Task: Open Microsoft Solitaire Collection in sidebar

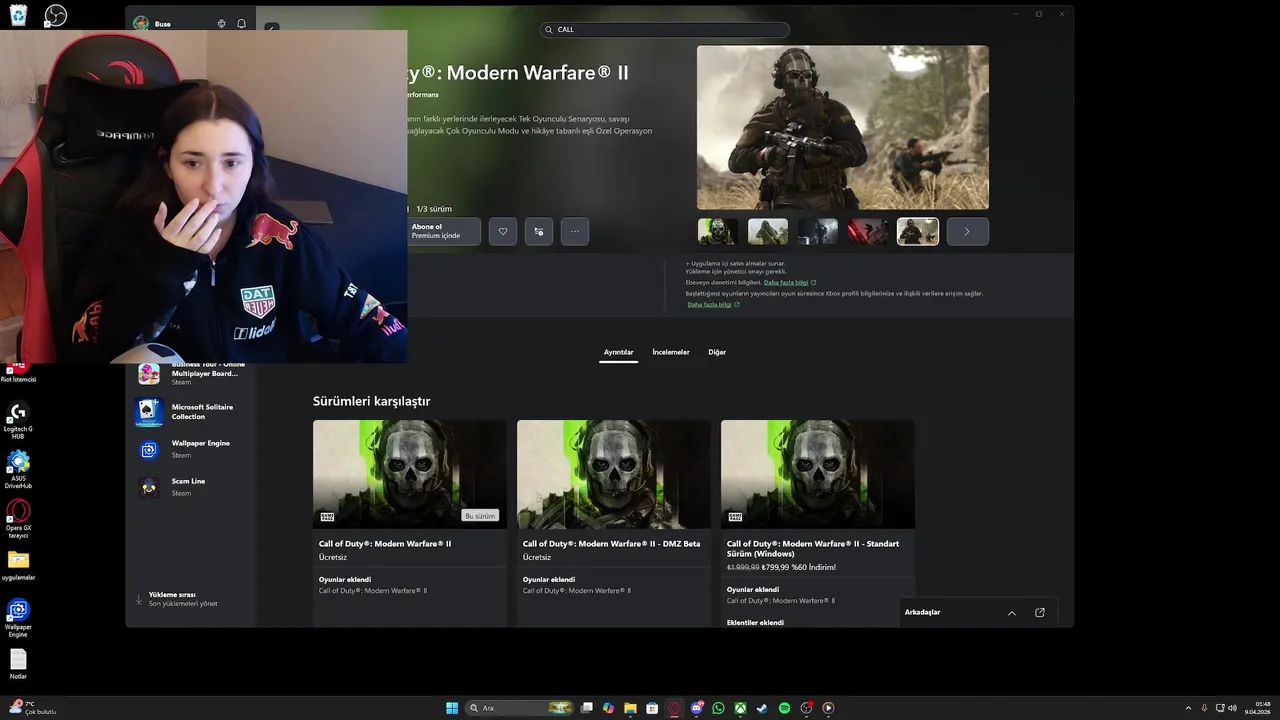Action: [190, 412]
